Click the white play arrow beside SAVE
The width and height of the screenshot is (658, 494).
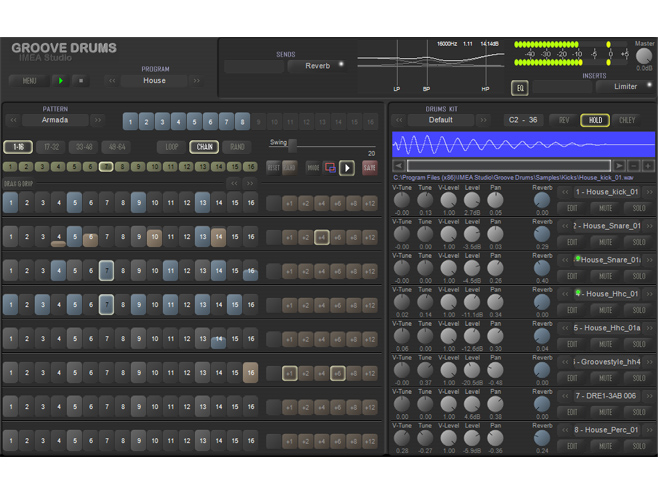click(347, 168)
